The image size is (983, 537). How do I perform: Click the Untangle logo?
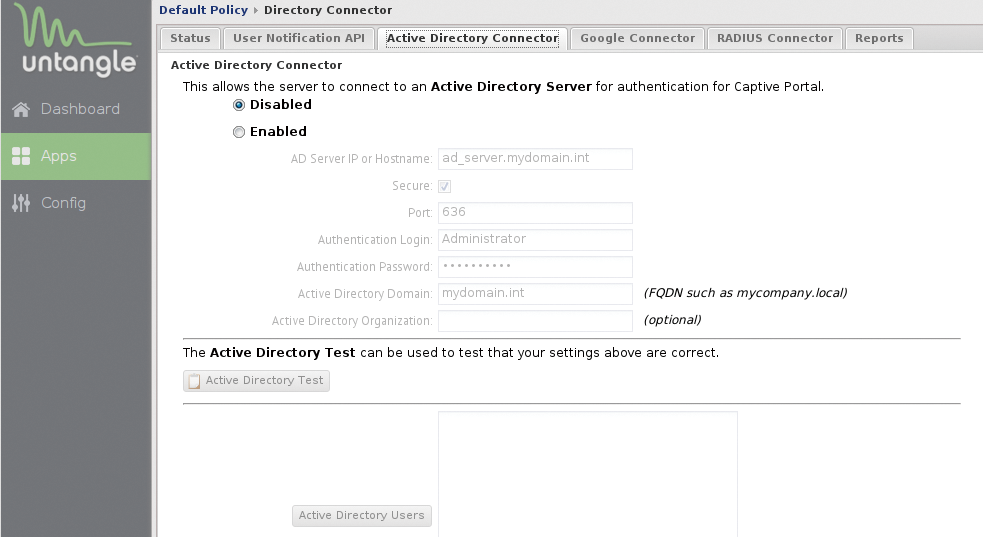click(x=76, y=40)
